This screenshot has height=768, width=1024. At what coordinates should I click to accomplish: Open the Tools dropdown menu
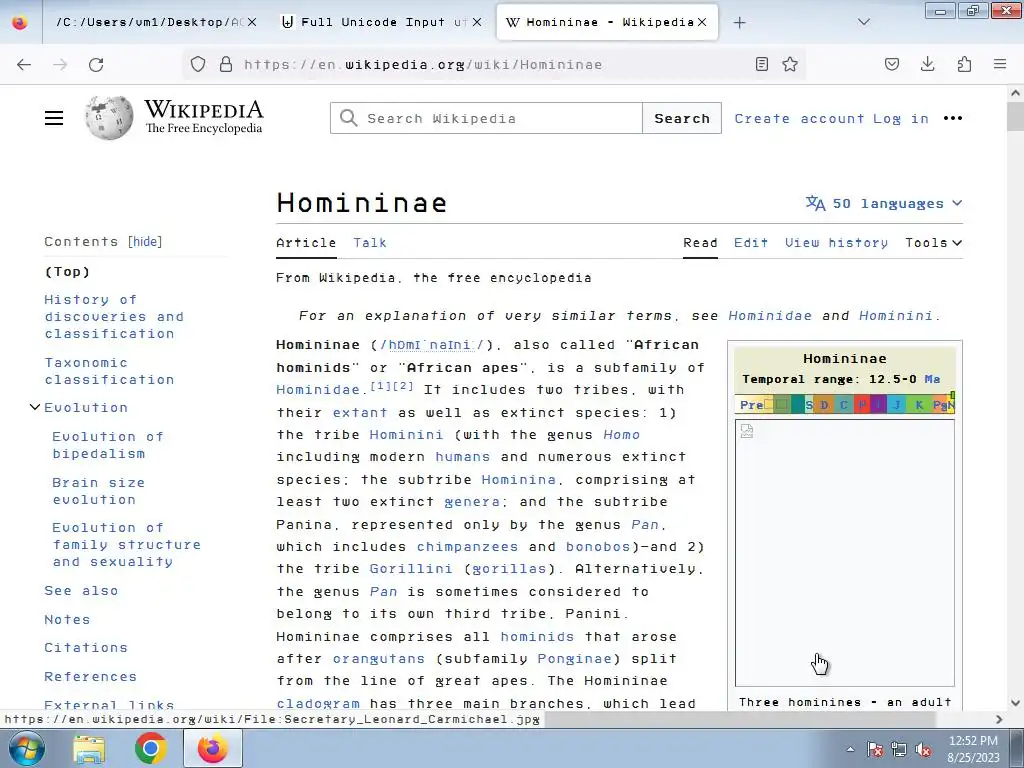click(x=933, y=242)
